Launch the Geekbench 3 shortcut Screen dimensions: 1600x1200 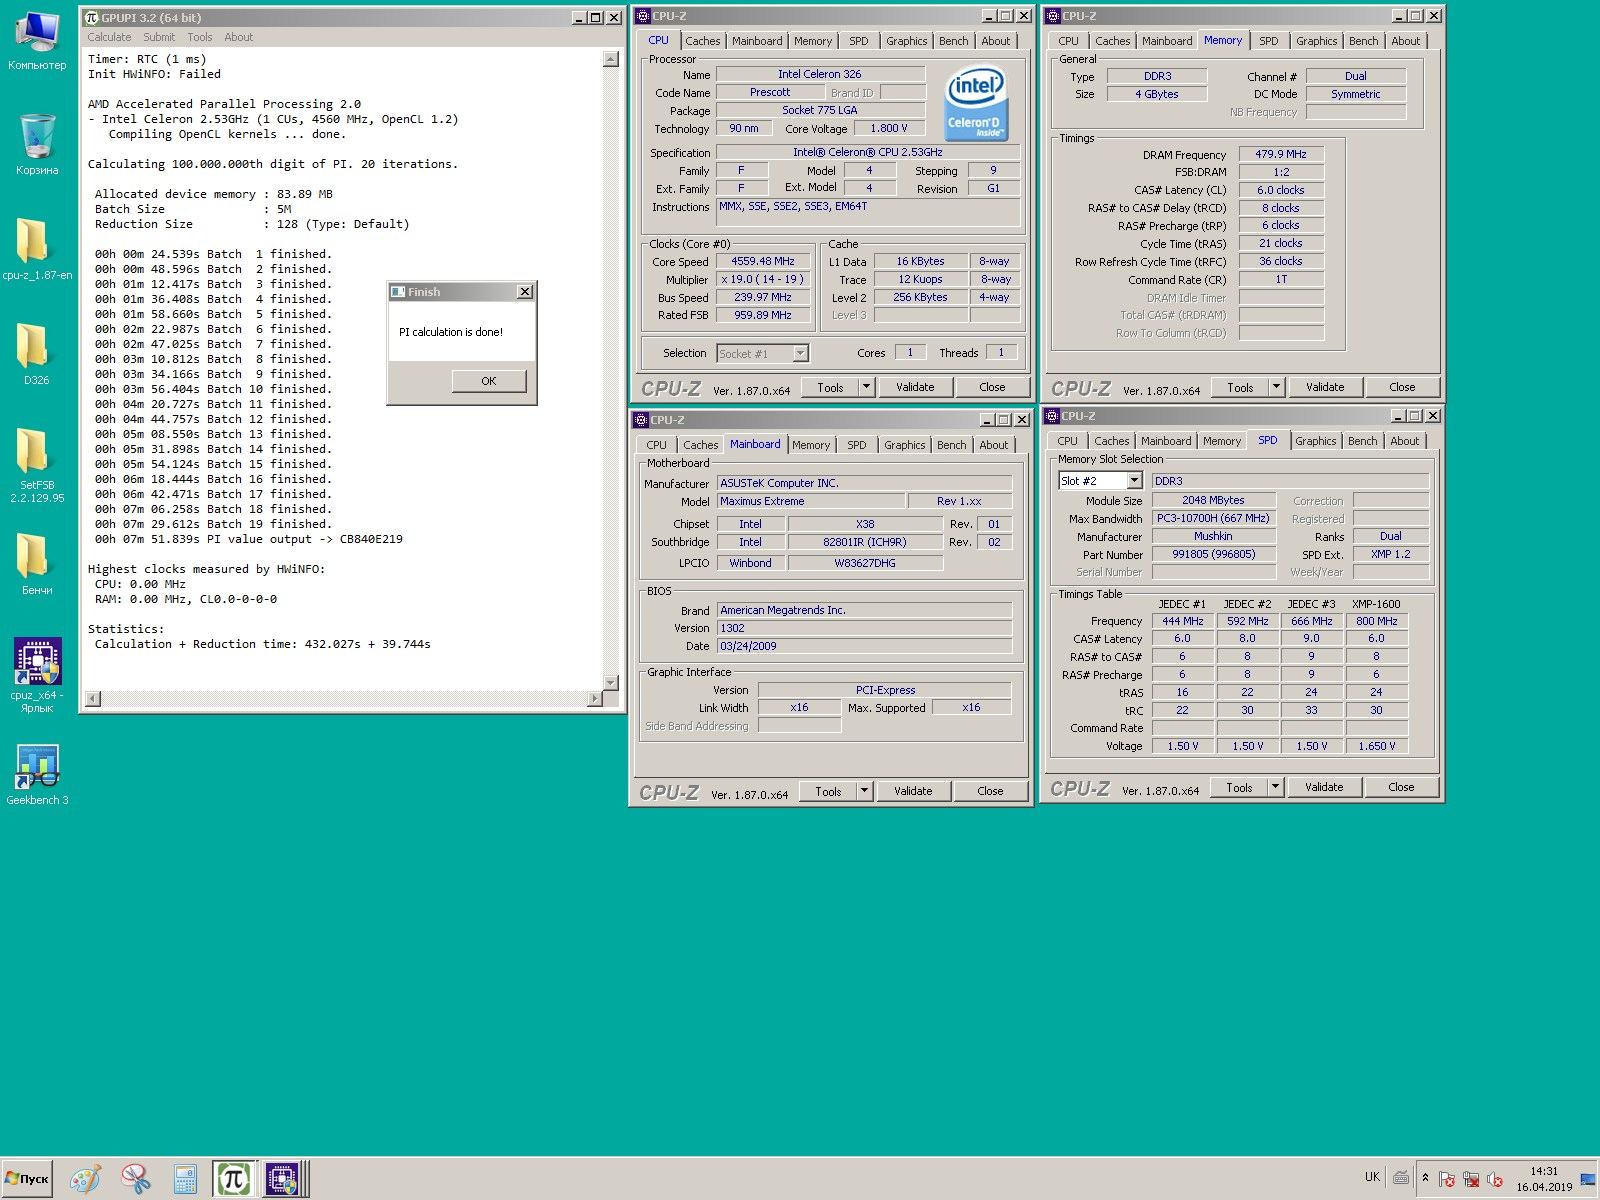coord(37,775)
